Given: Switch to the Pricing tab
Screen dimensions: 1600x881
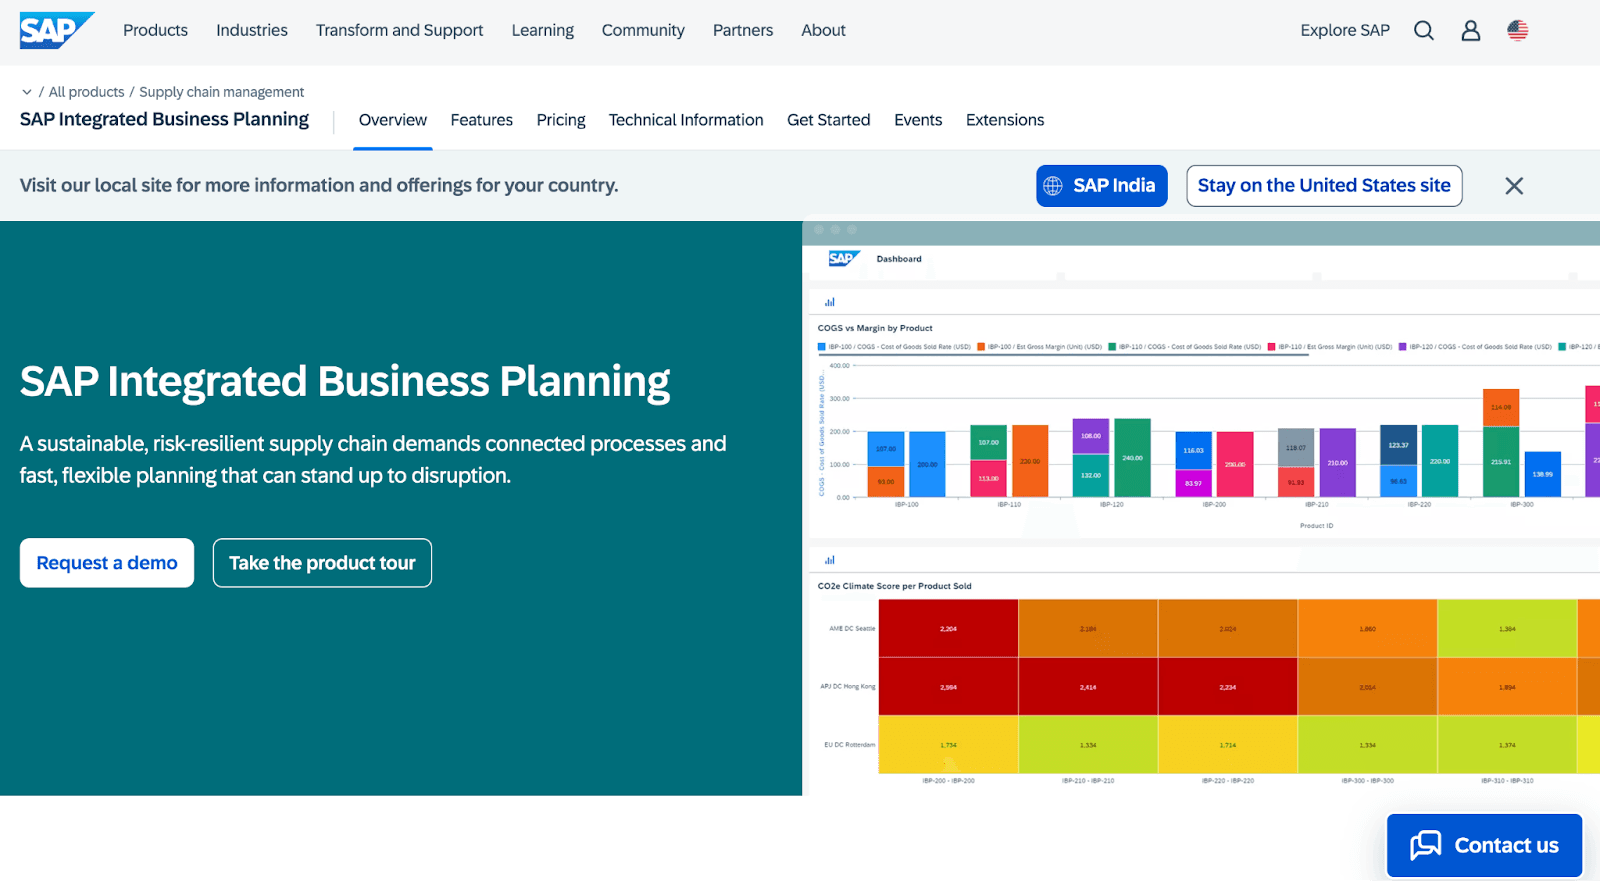Looking at the screenshot, I should pos(561,120).
